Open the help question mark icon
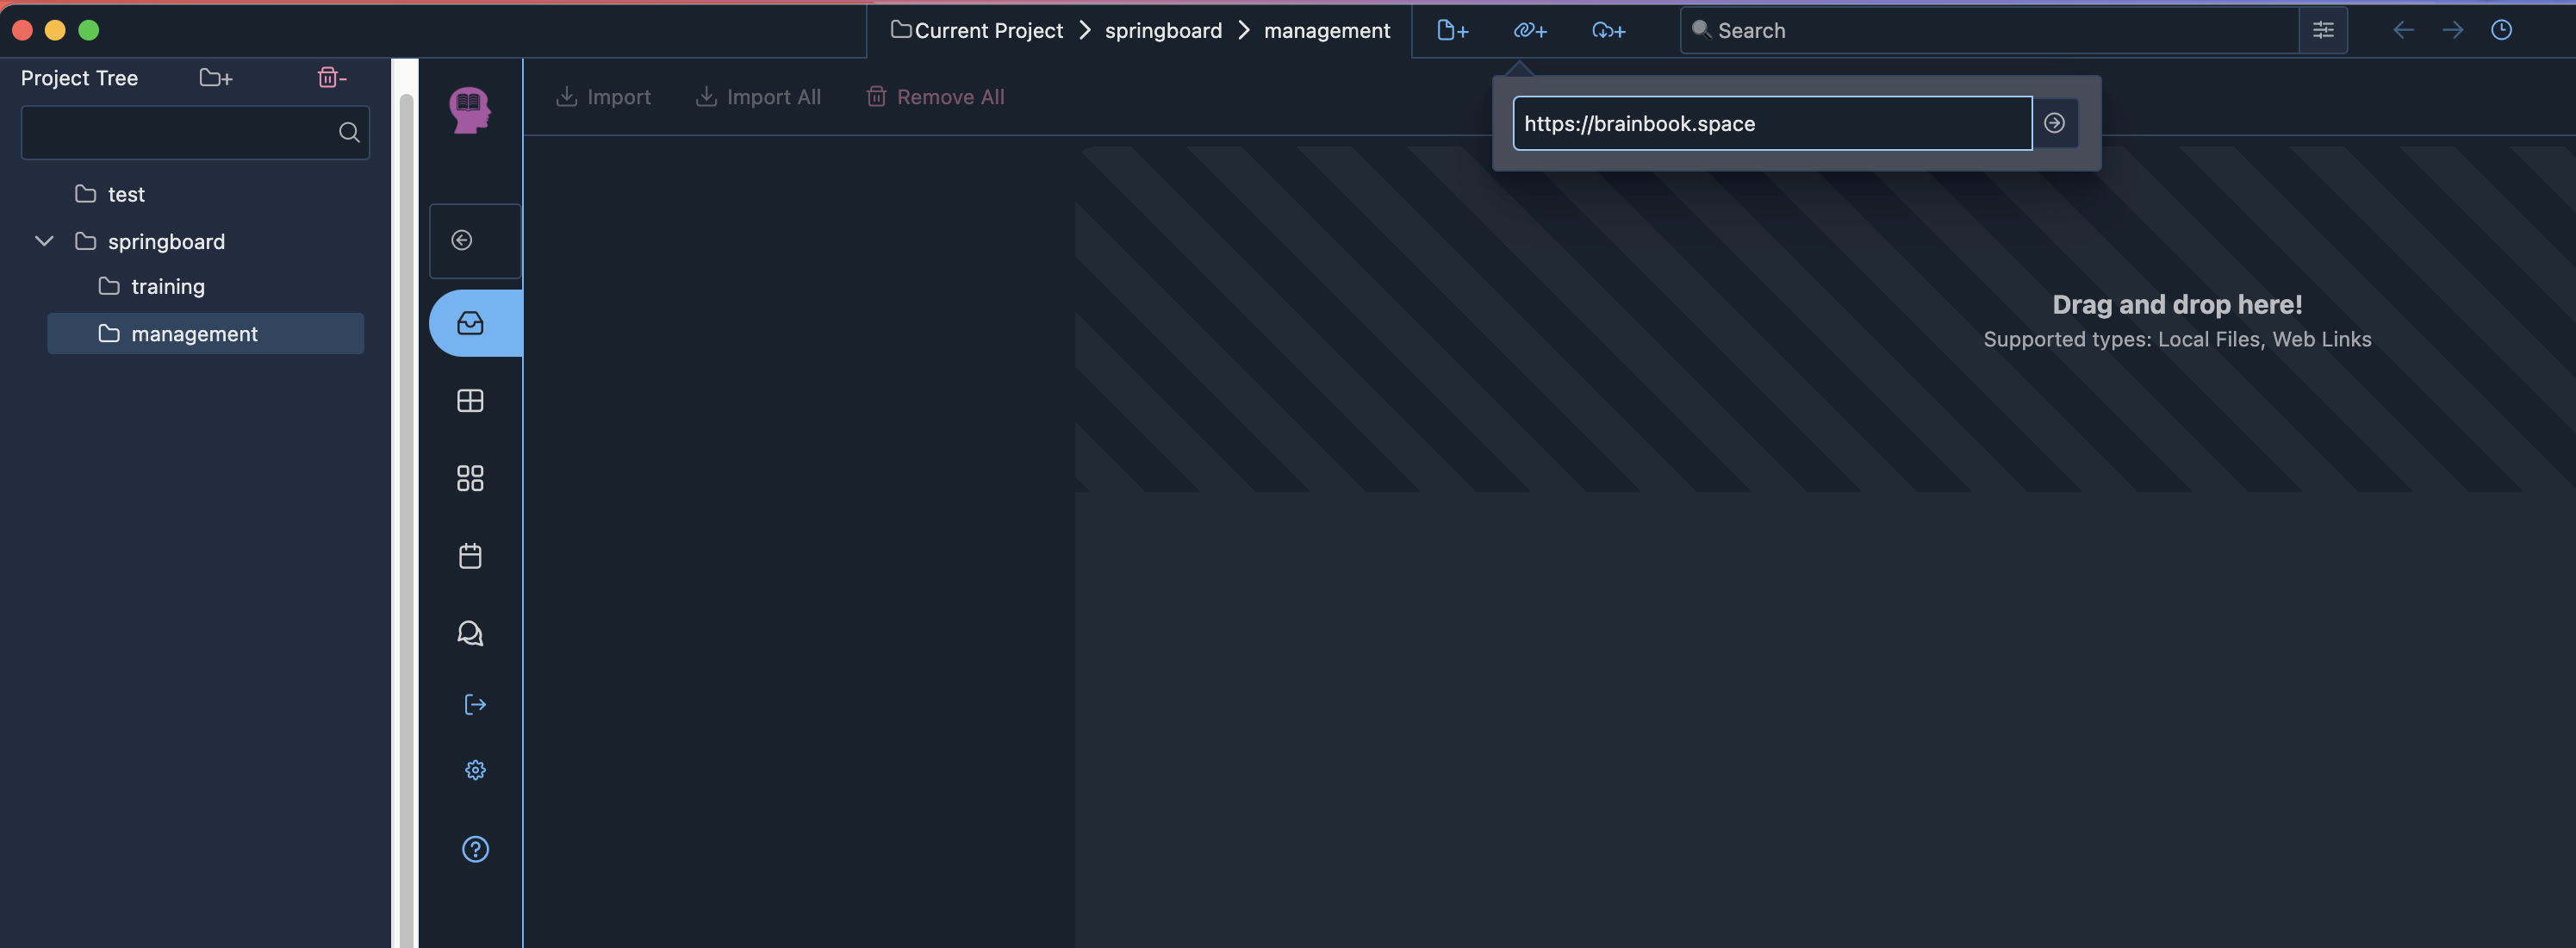This screenshot has width=2576, height=948. coord(475,849)
